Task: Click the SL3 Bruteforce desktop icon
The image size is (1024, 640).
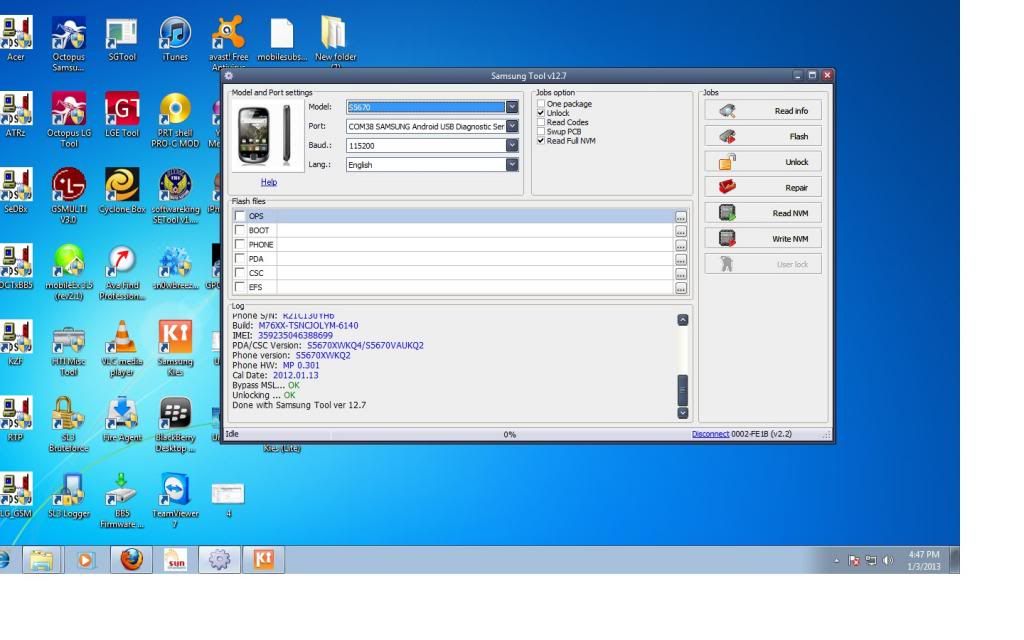Action: pyautogui.click(x=69, y=424)
